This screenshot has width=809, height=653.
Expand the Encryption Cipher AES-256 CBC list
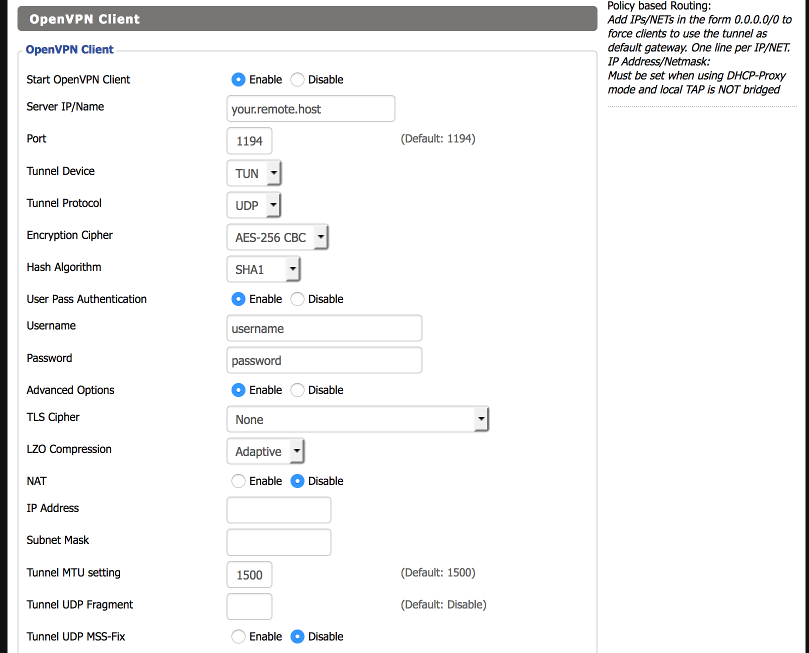pyautogui.click(x=278, y=237)
